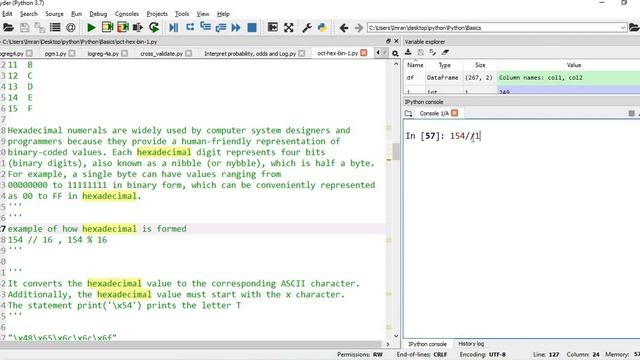Viewport: 640px width, 360px height.
Task: Go back with left arrow icon
Action: (344, 28)
